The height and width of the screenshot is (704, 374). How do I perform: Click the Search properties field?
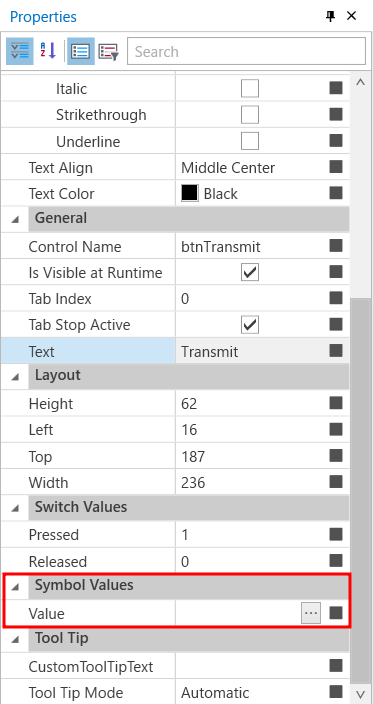click(246, 52)
